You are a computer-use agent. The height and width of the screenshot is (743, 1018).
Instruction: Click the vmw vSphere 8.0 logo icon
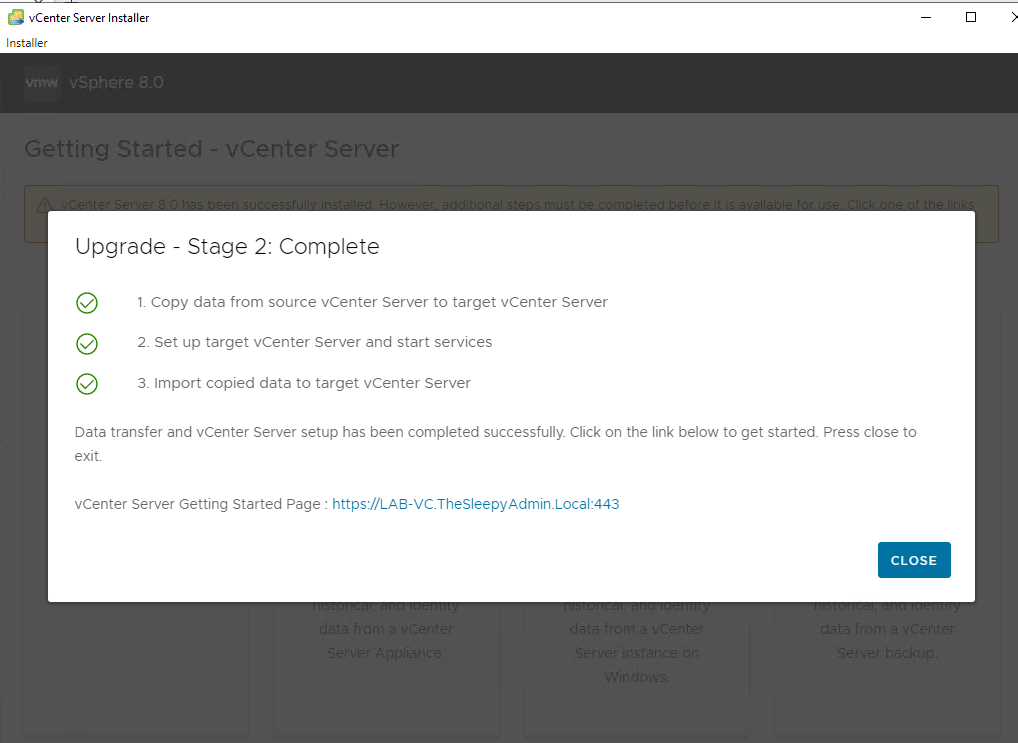(x=41, y=83)
